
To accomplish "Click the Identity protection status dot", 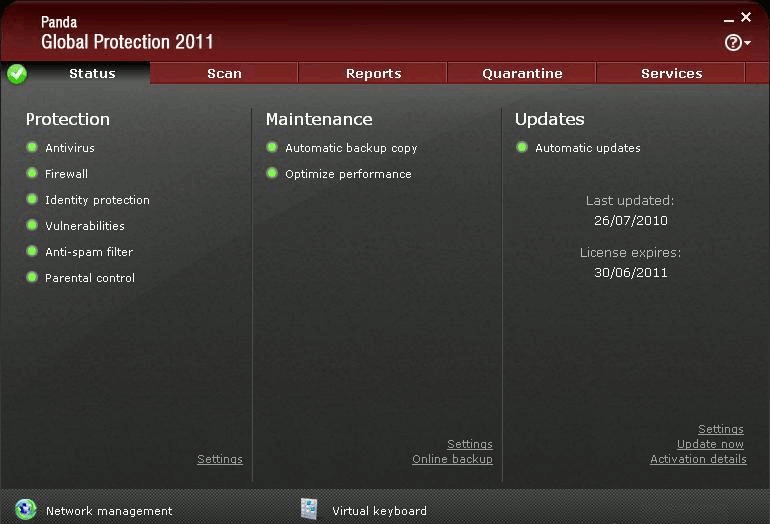I will click(x=32, y=199).
